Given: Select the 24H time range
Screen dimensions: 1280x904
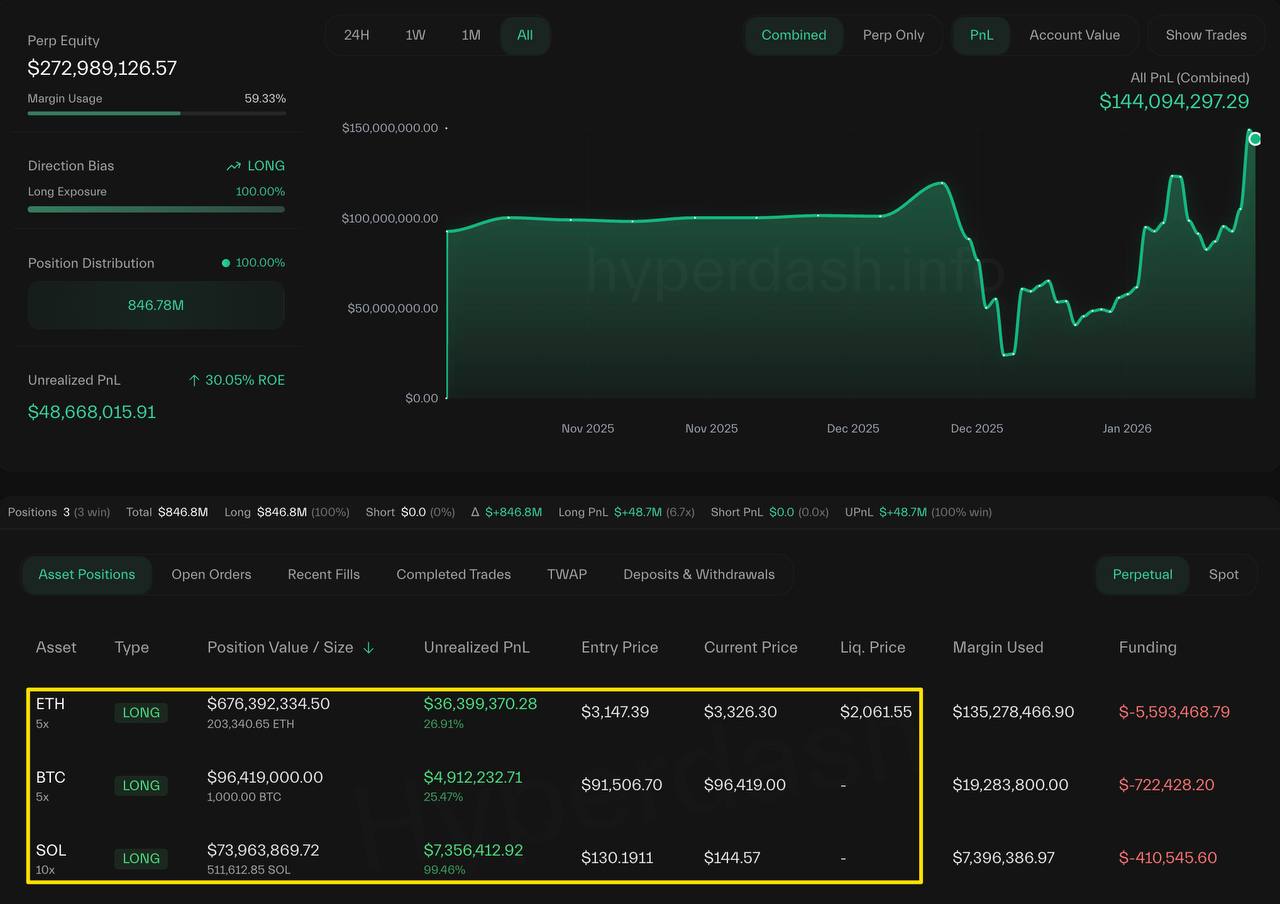Looking at the screenshot, I should click(x=357, y=35).
